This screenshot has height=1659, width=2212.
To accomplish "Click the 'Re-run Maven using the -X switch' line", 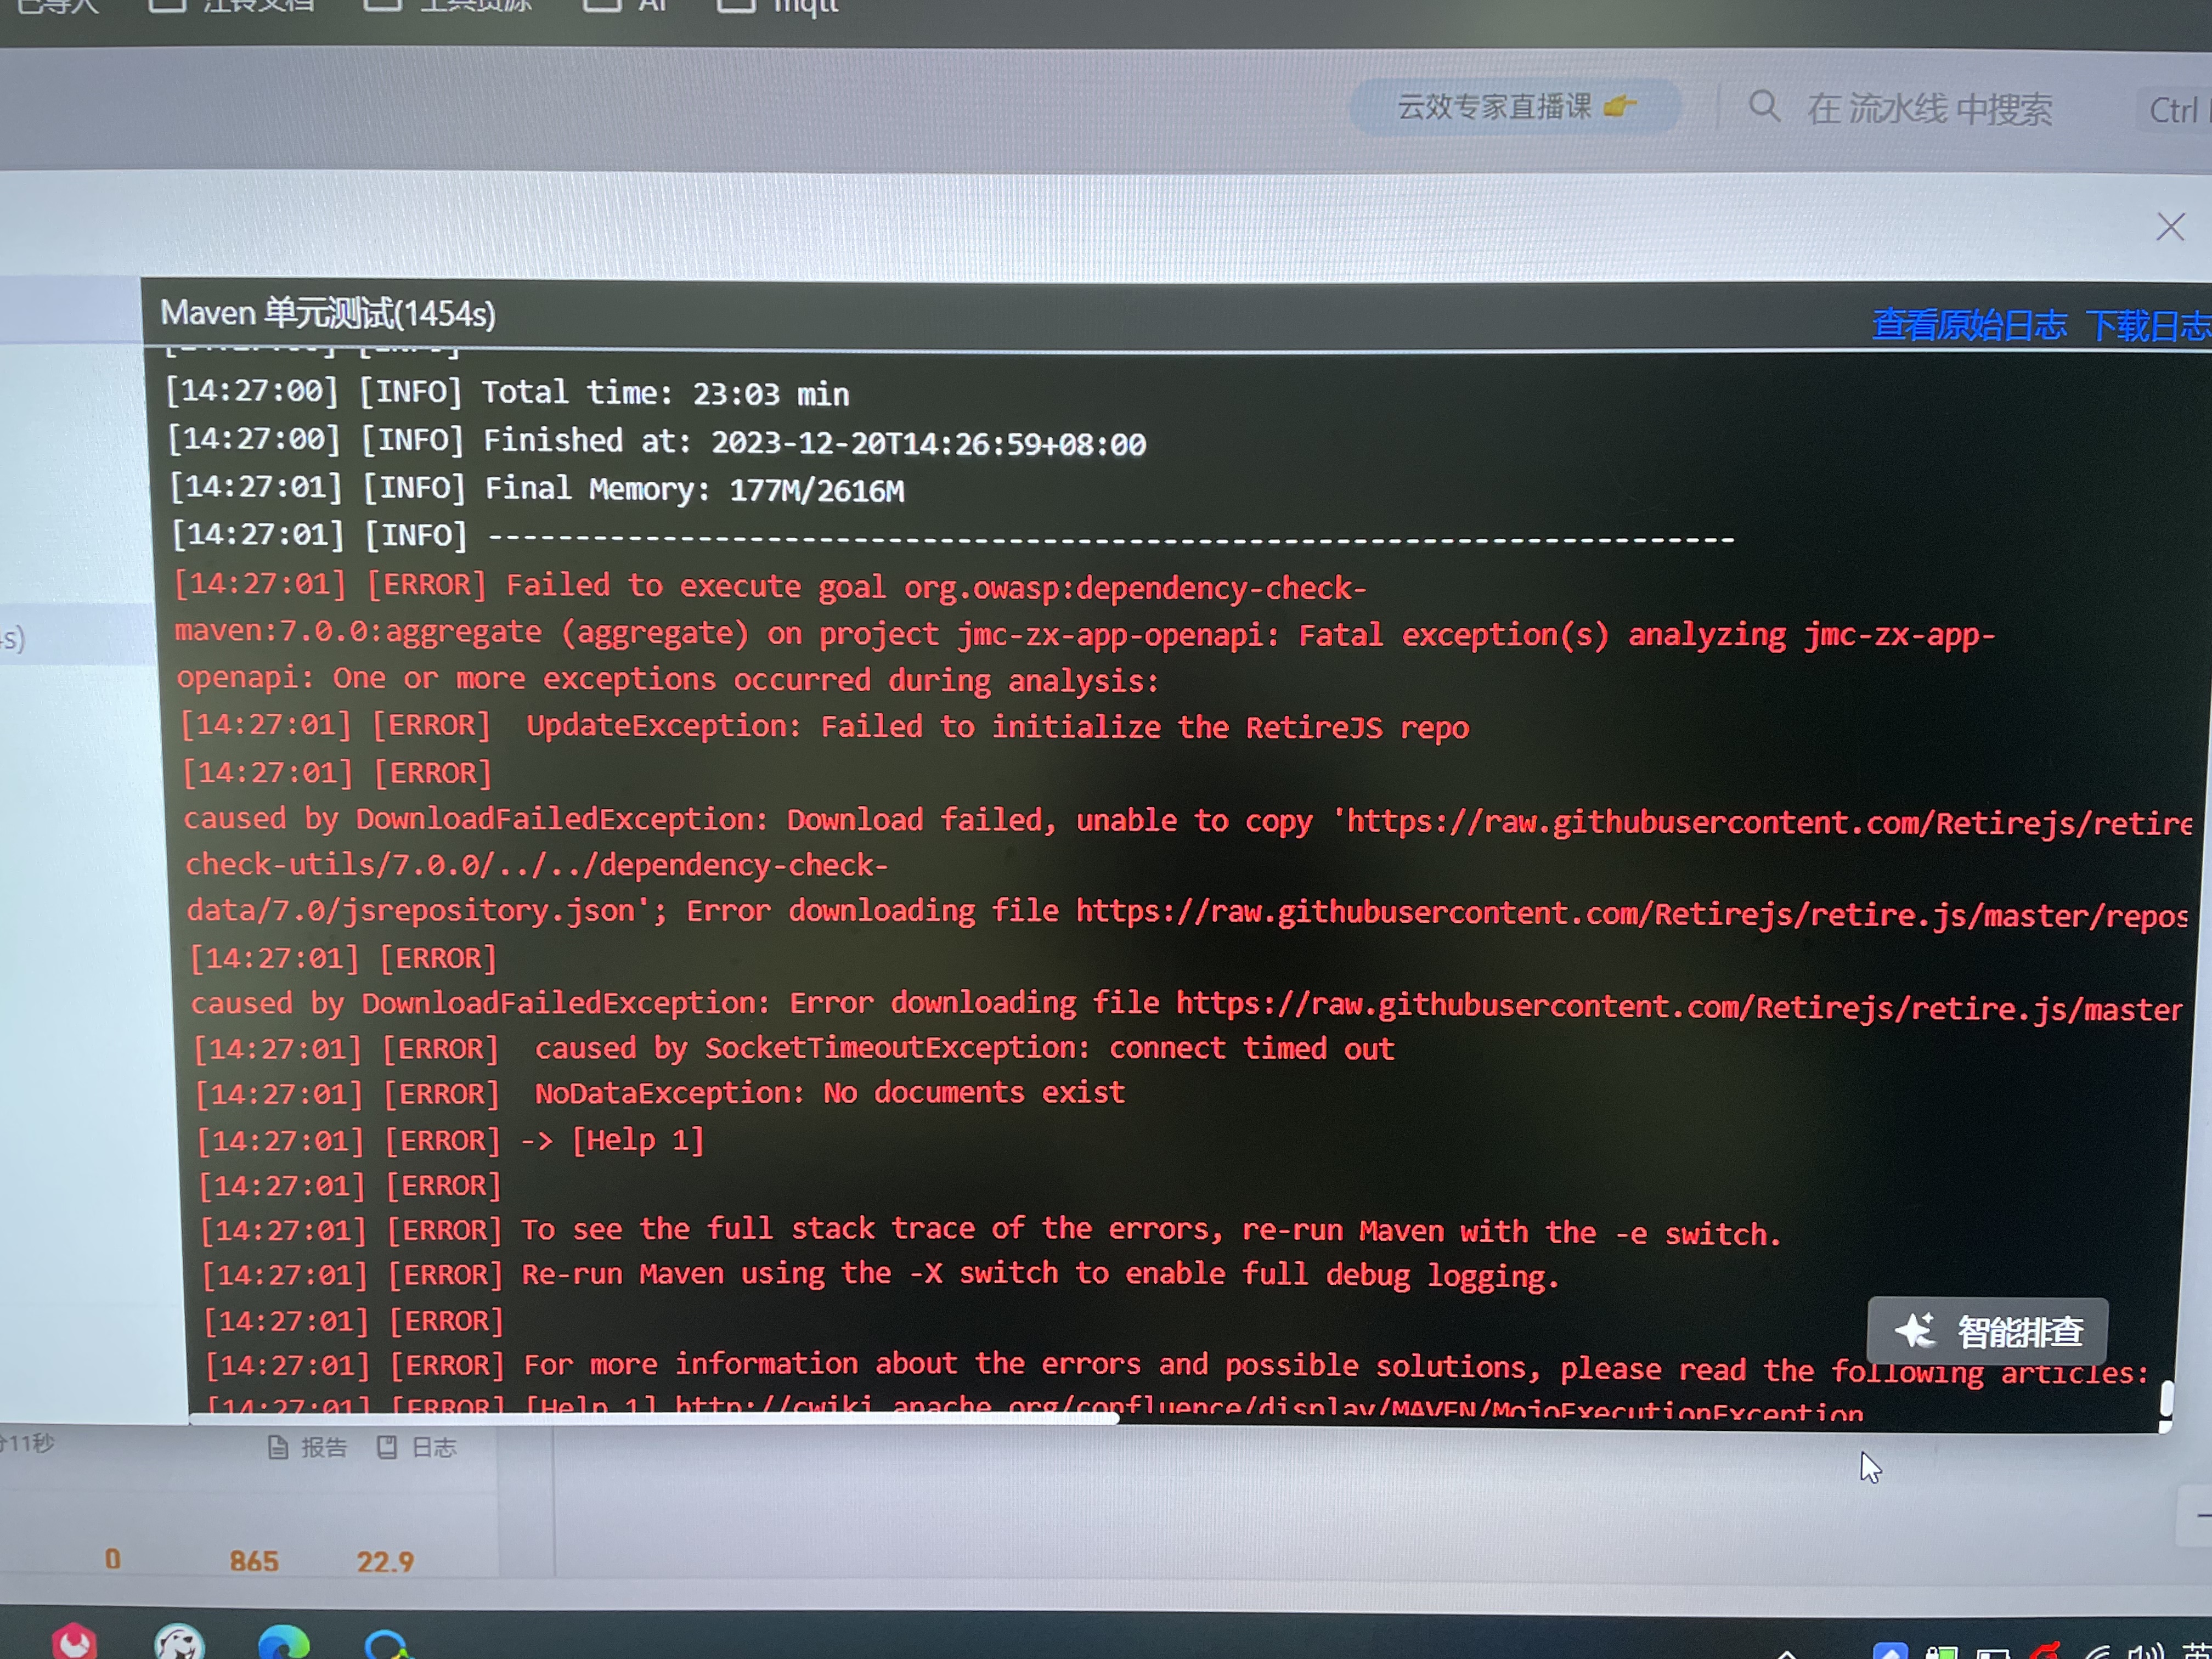I will point(881,1275).
